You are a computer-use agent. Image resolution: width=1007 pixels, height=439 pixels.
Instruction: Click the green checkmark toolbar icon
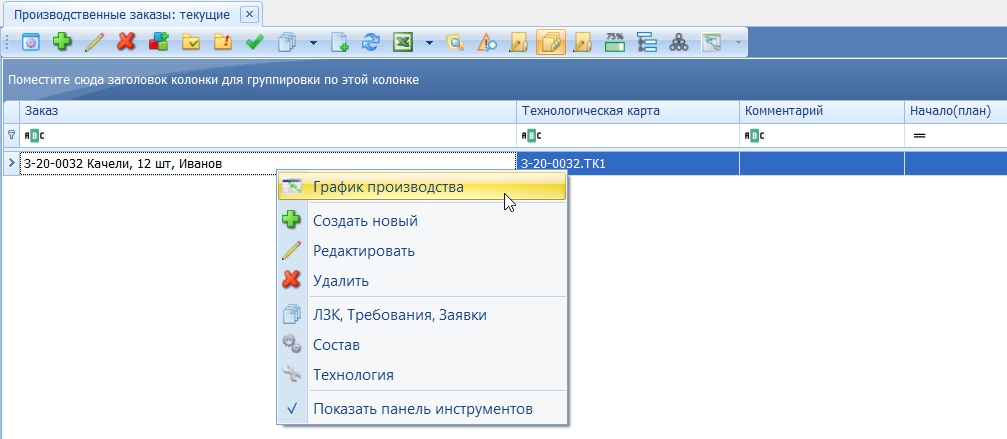point(255,43)
